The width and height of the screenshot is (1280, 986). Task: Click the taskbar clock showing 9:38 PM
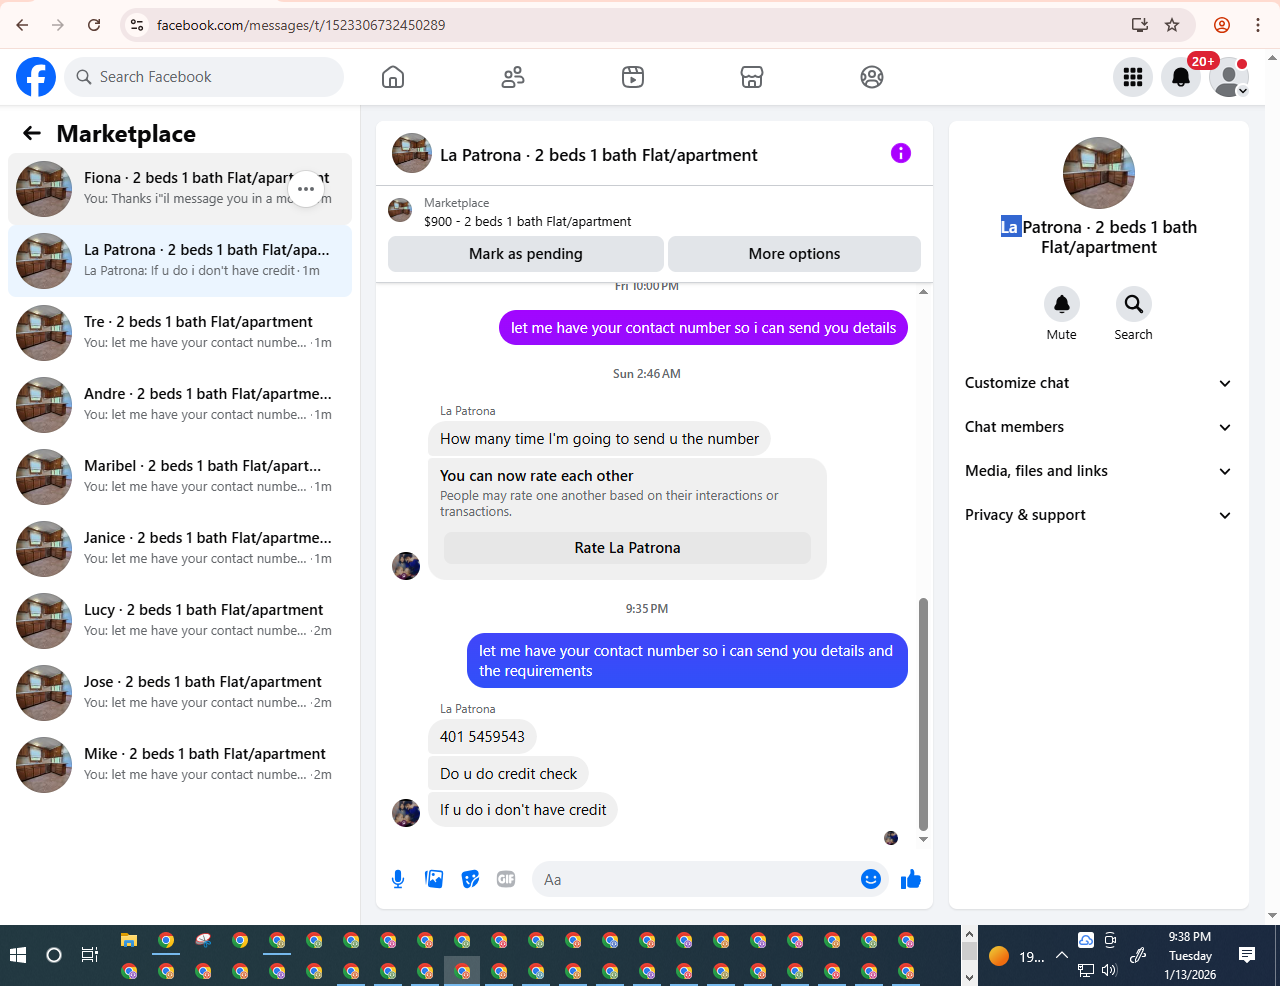click(x=1190, y=955)
